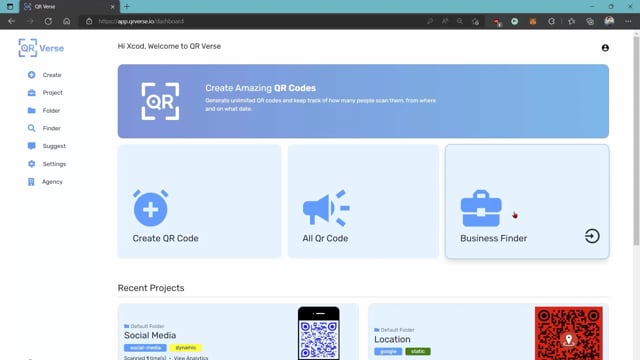Screen dimensions: 640x360
Task: Click the dynamic tag badge
Action: (x=186, y=348)
